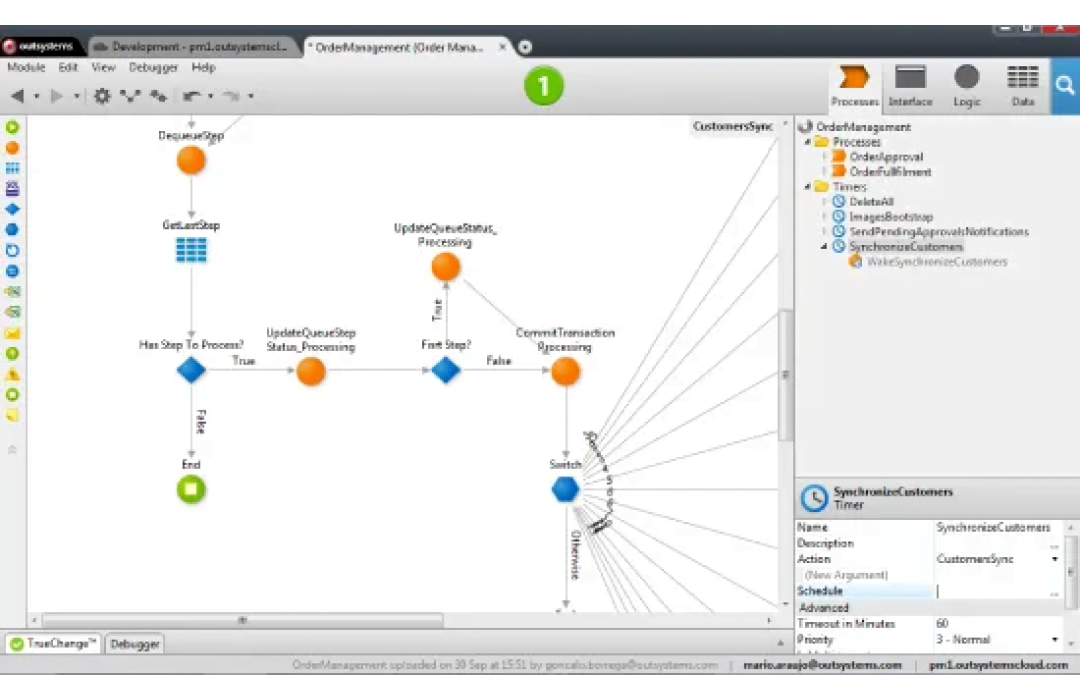Open the Debugger menu
The height and width of the screenshot is (700, 1080).
(153, 68)
